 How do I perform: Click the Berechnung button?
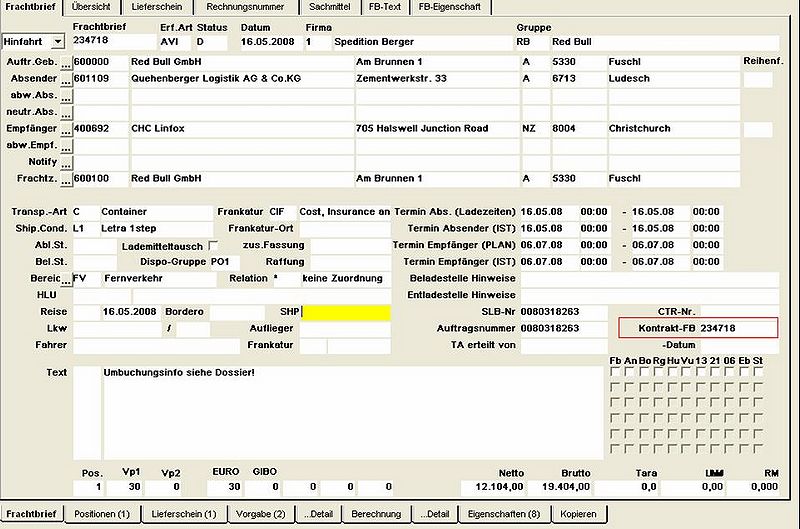click(x=376, y=514)
